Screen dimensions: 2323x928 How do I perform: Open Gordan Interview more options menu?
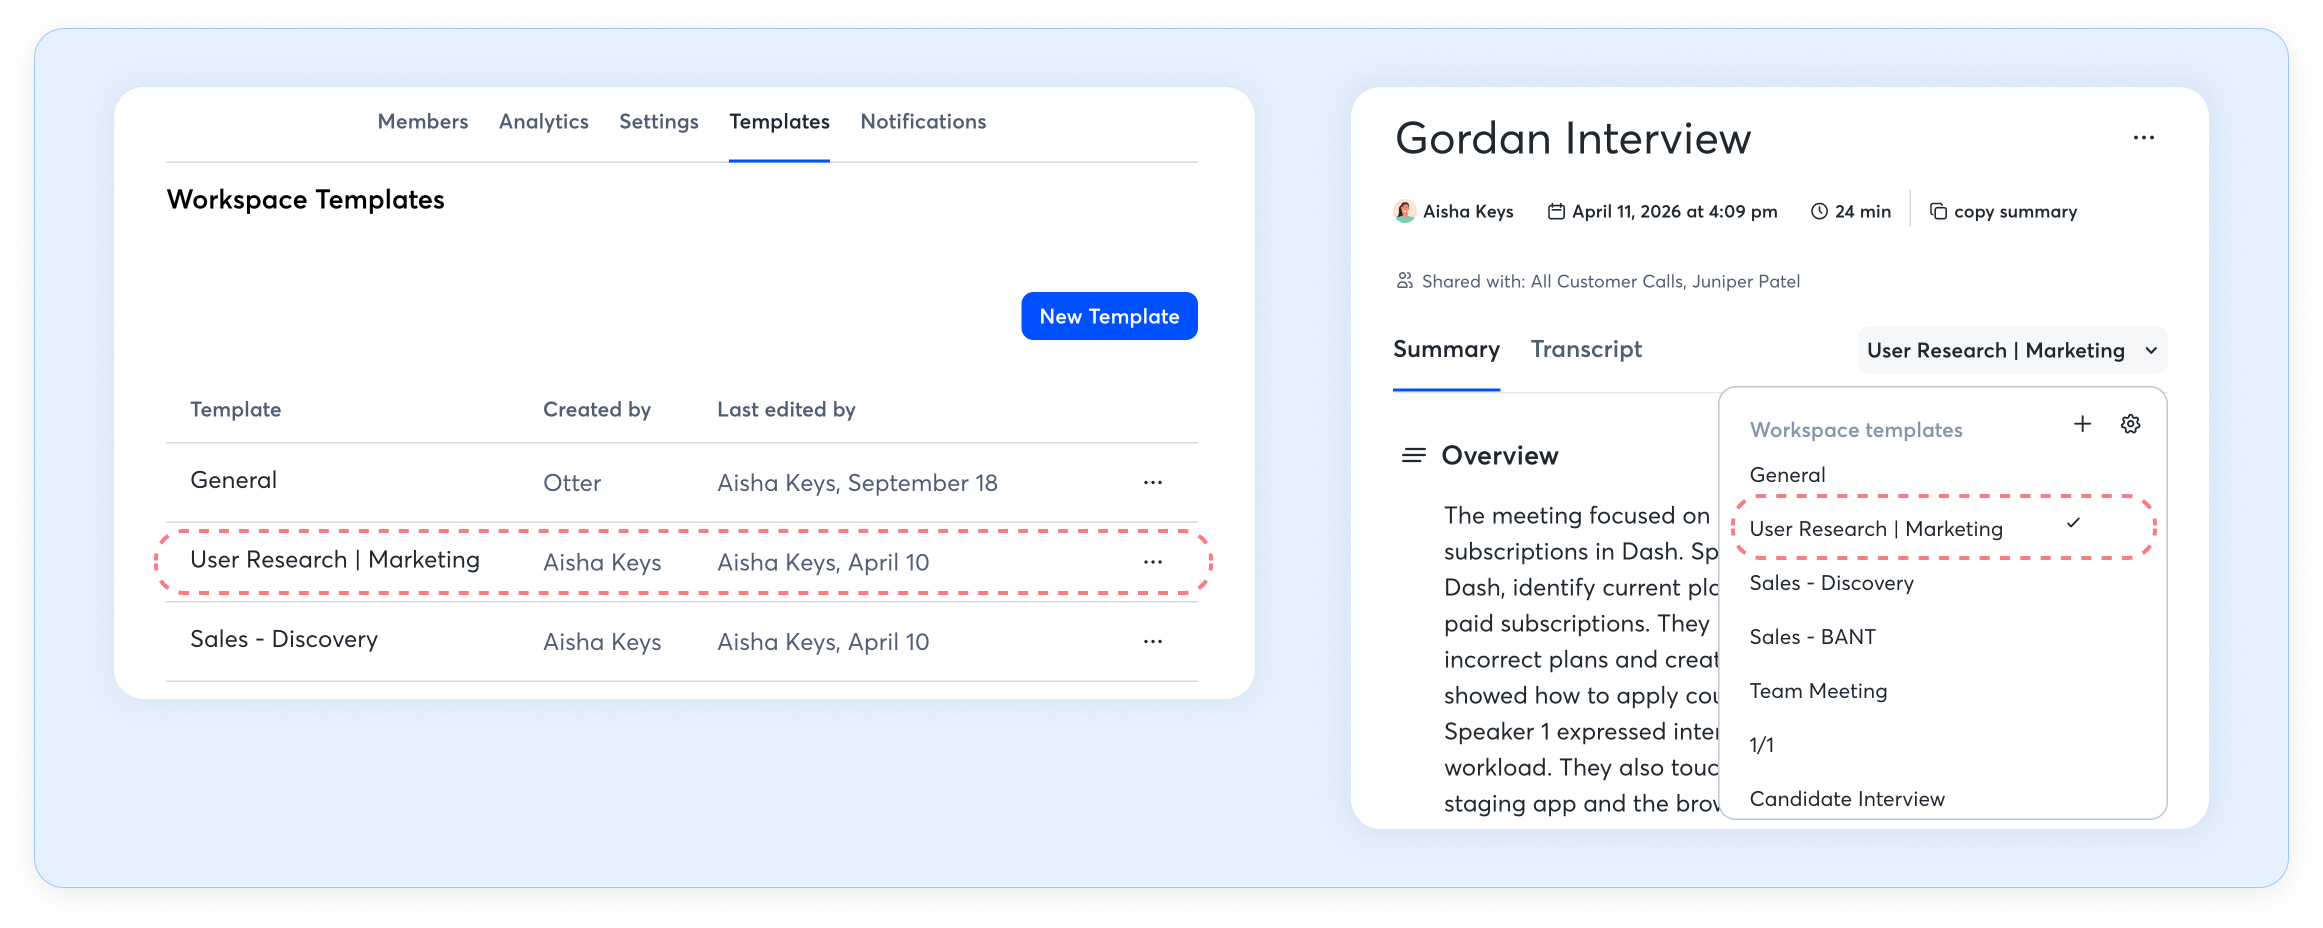coord(2143,138)
